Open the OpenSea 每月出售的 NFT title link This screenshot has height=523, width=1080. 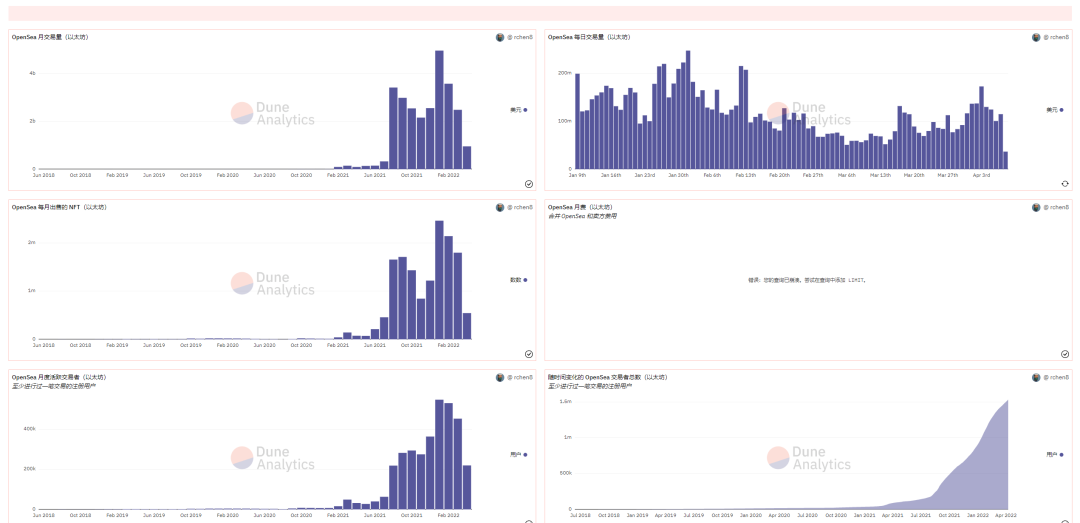point(57,207)
